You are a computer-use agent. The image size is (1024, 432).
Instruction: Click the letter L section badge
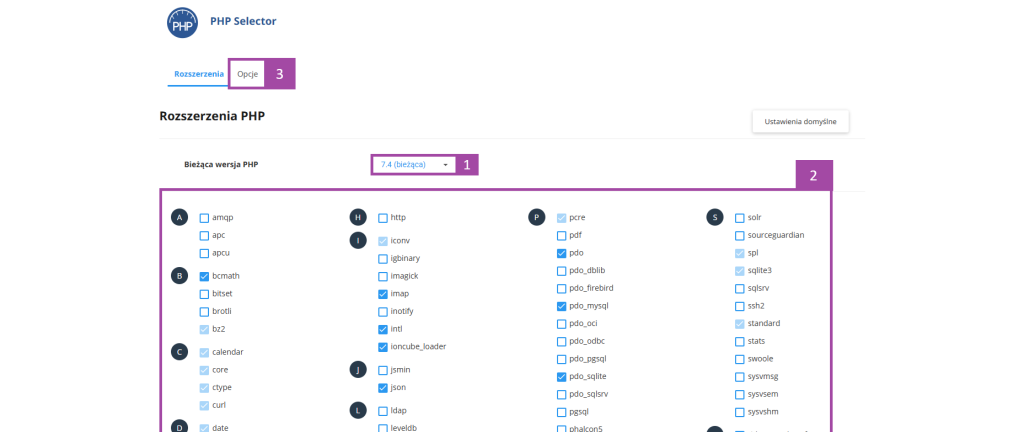pos(358,410)
